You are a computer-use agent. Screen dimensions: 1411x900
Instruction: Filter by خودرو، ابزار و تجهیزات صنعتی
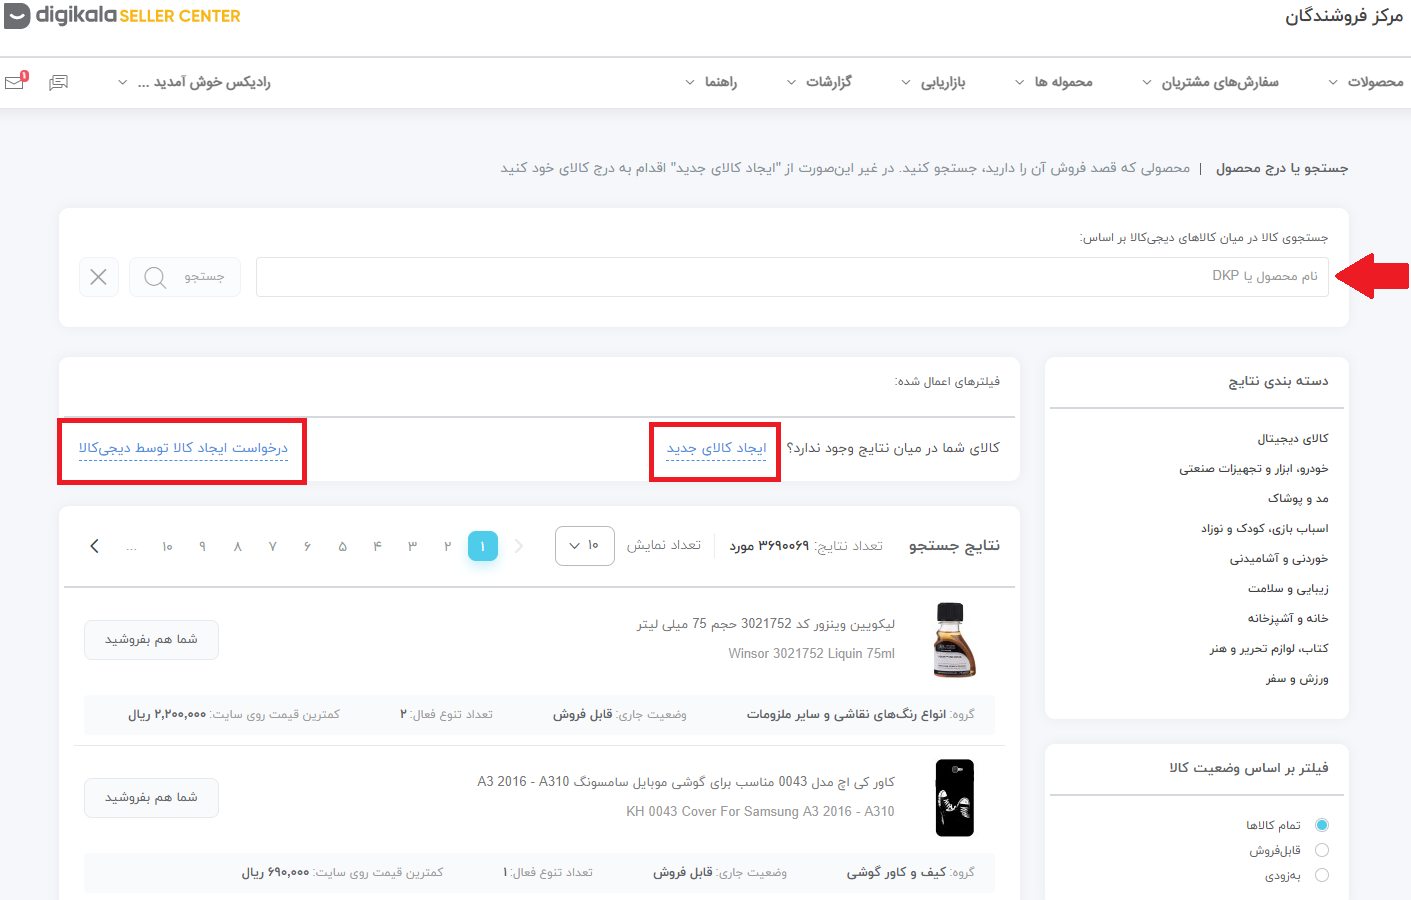click(1254, 468)
